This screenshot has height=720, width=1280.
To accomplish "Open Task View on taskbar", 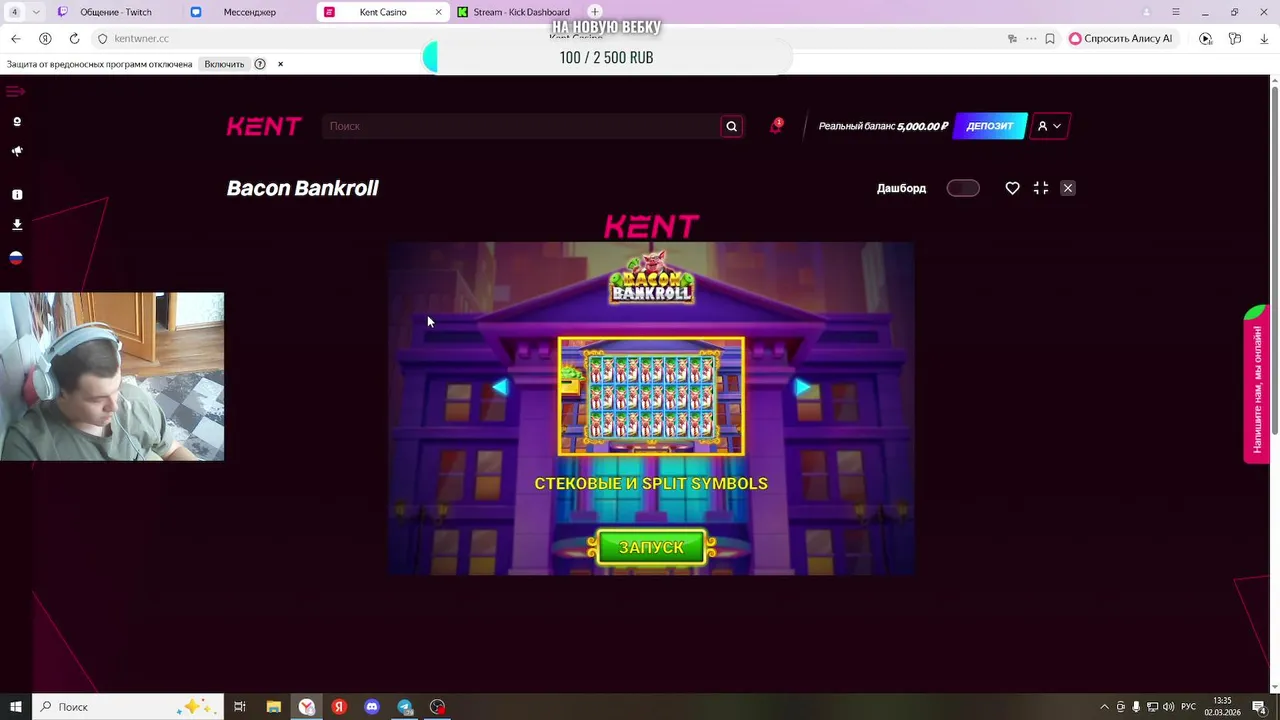I will coord(240,707).
